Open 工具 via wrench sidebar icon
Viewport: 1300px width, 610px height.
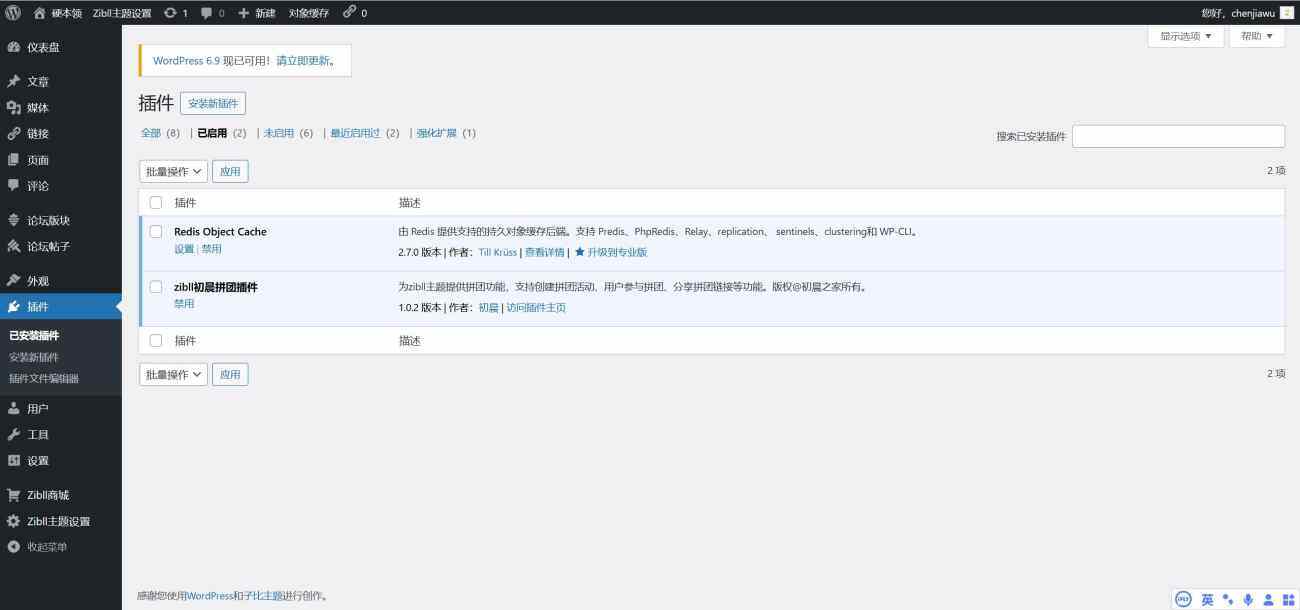tap(15, 434)
